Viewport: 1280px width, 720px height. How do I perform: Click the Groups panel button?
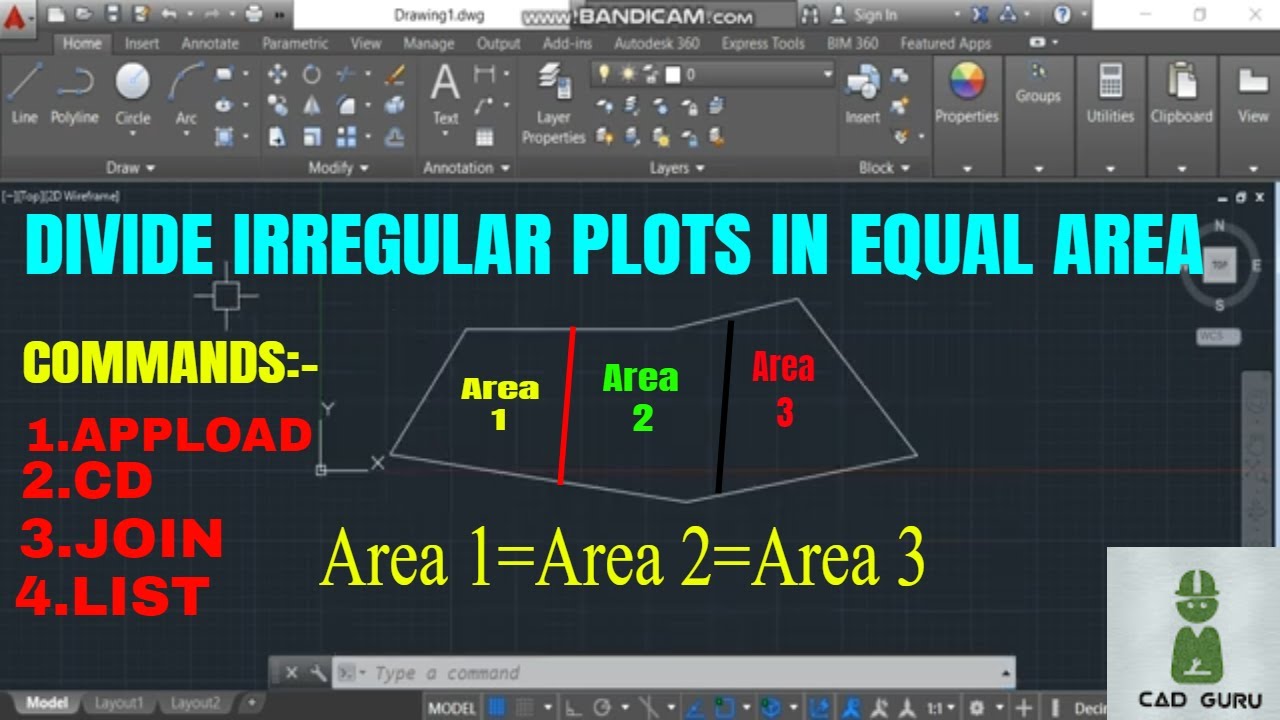[1038, 83]
